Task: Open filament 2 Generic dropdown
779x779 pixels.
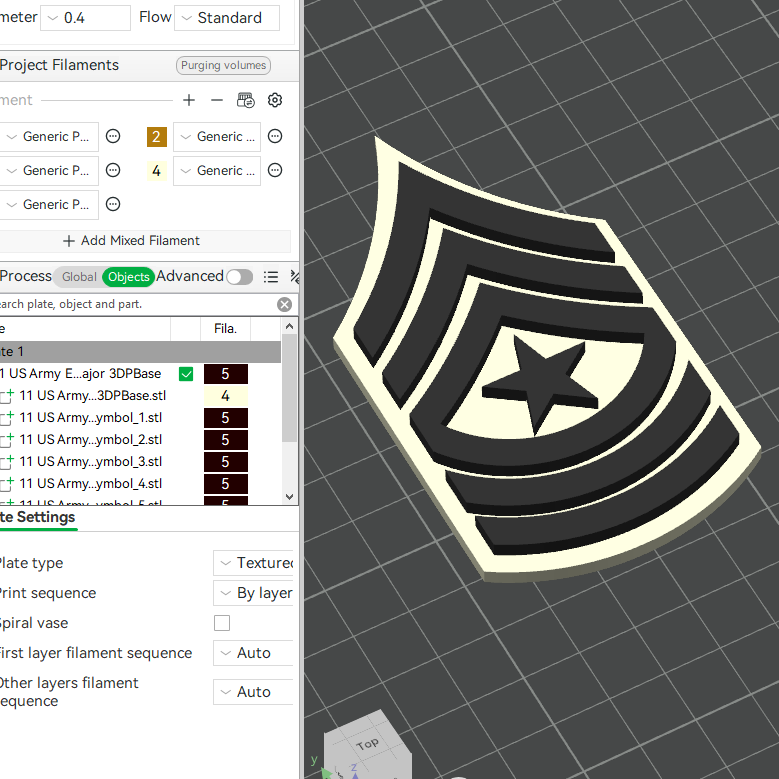Action: (217, 137)
